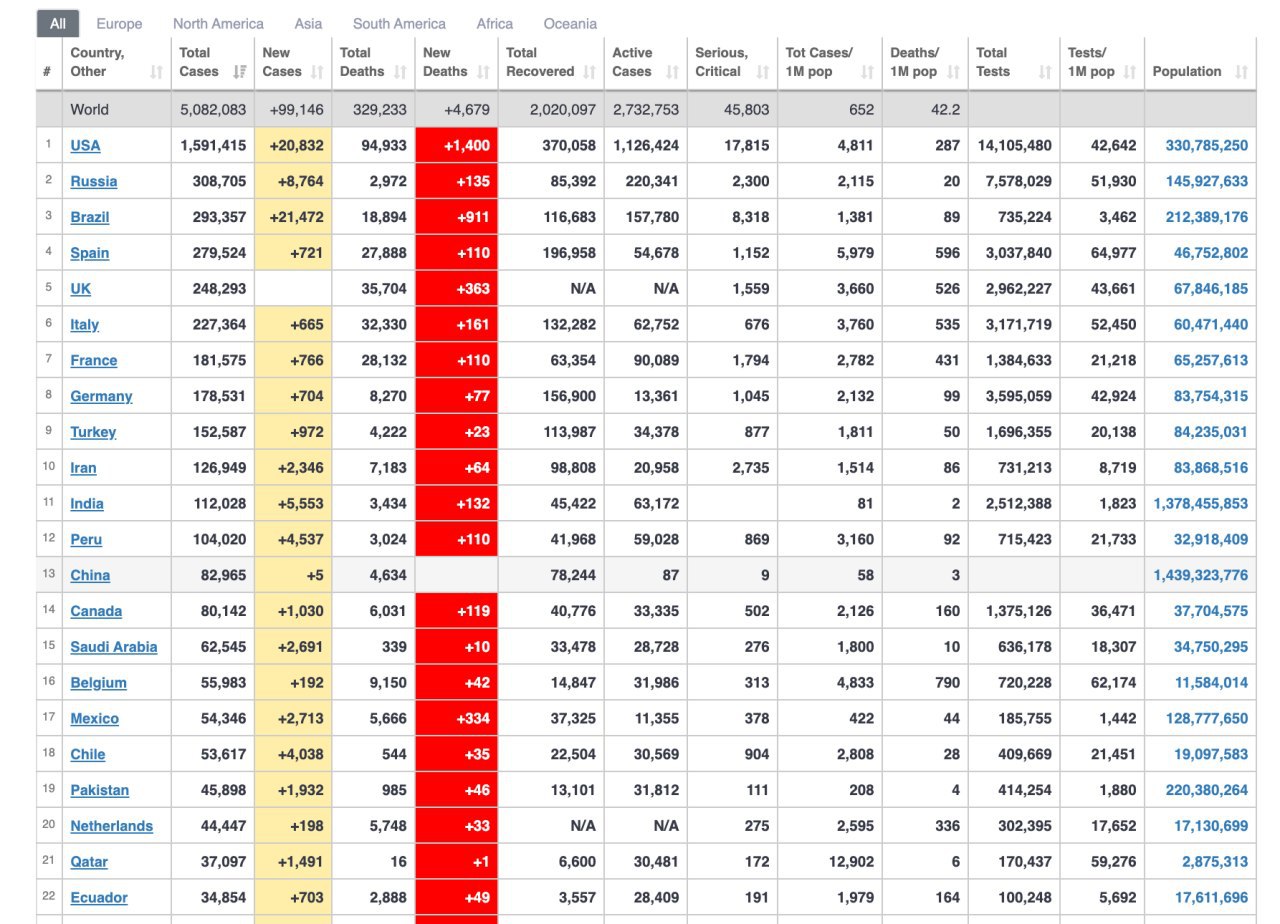Click the Total Cases sort arrow icon
This screenshot has height=924, width=1280.
tap(240, 72)
